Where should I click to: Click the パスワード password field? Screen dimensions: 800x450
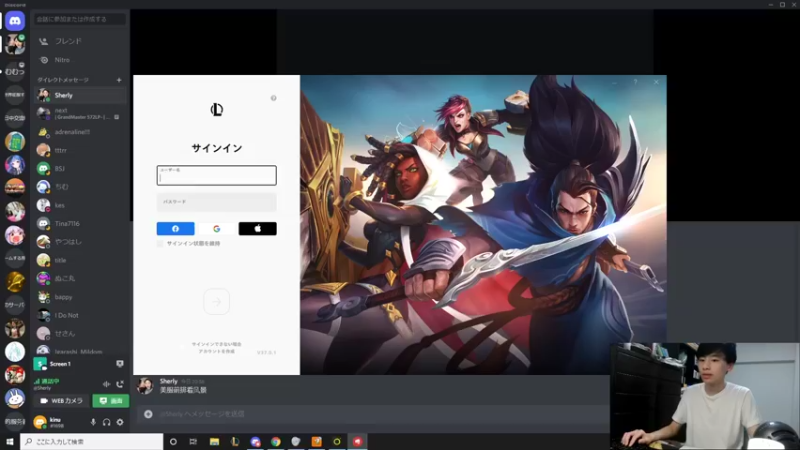[x=216, y=202]
